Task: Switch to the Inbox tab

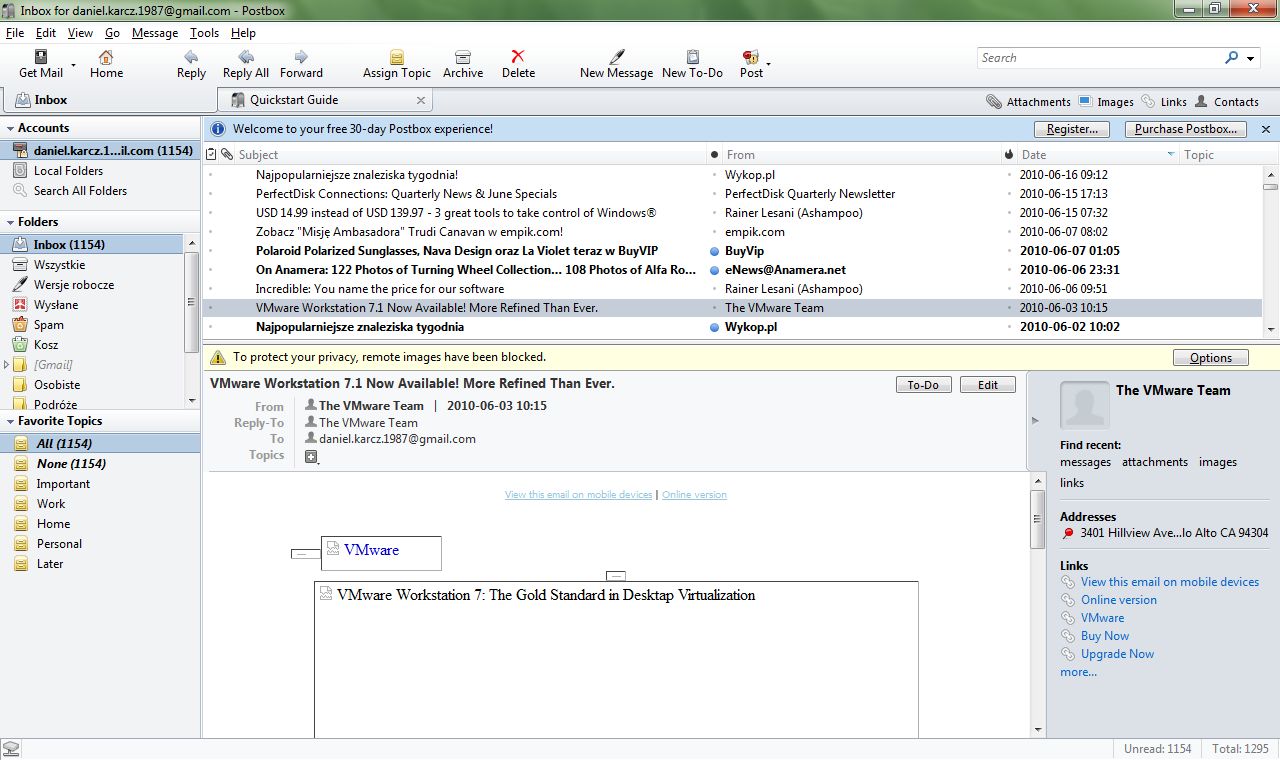Action: point(108,100)
